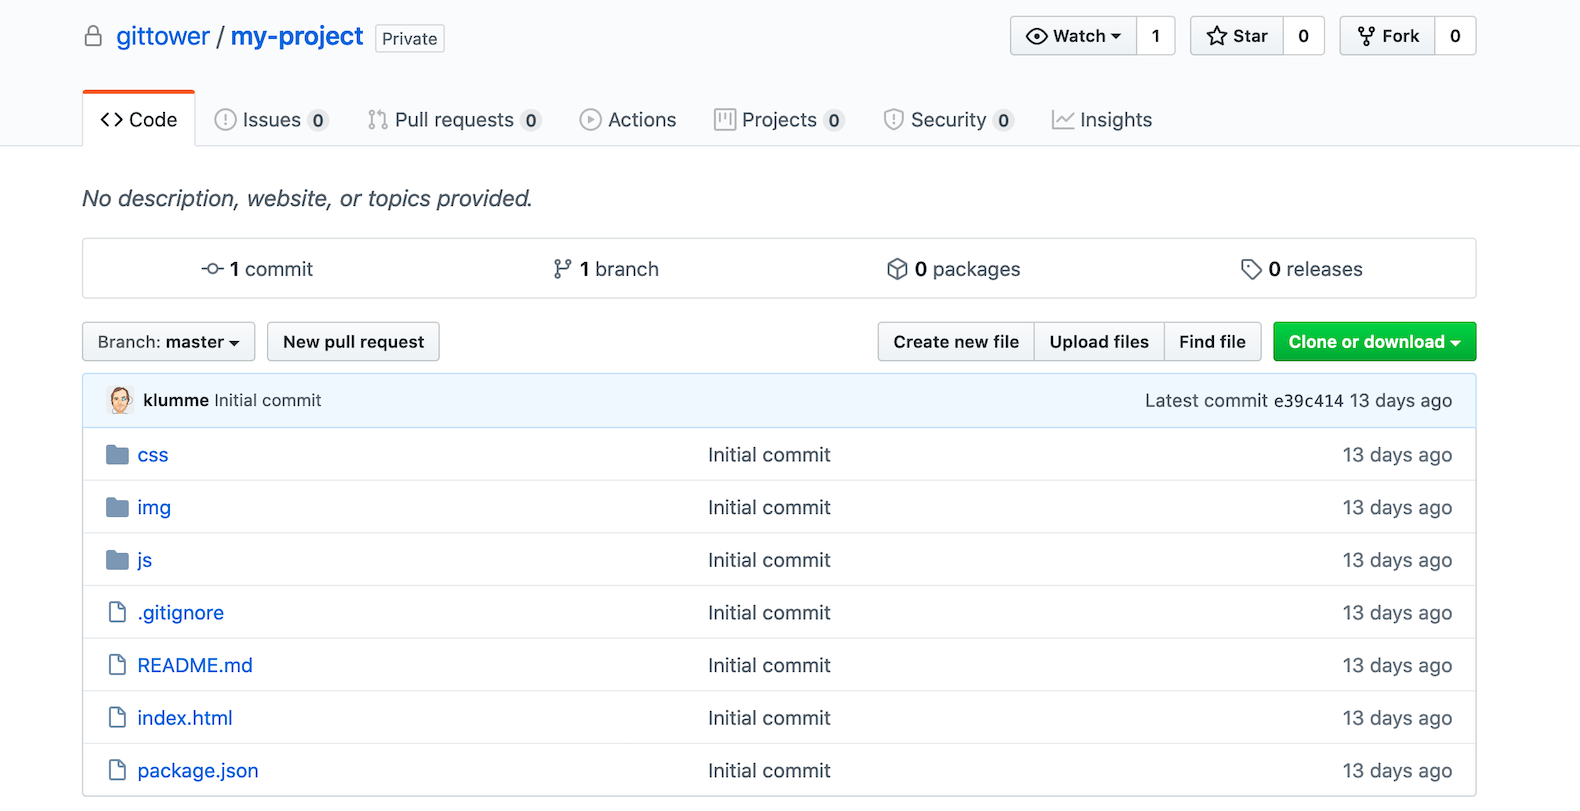Click the branch icon beside 1 branch

tap(563, 269)
